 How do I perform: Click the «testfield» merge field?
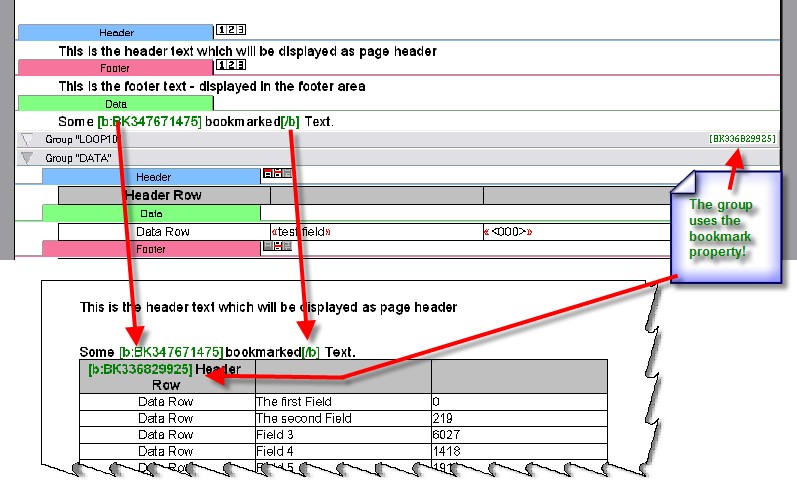tap(301, 232)
